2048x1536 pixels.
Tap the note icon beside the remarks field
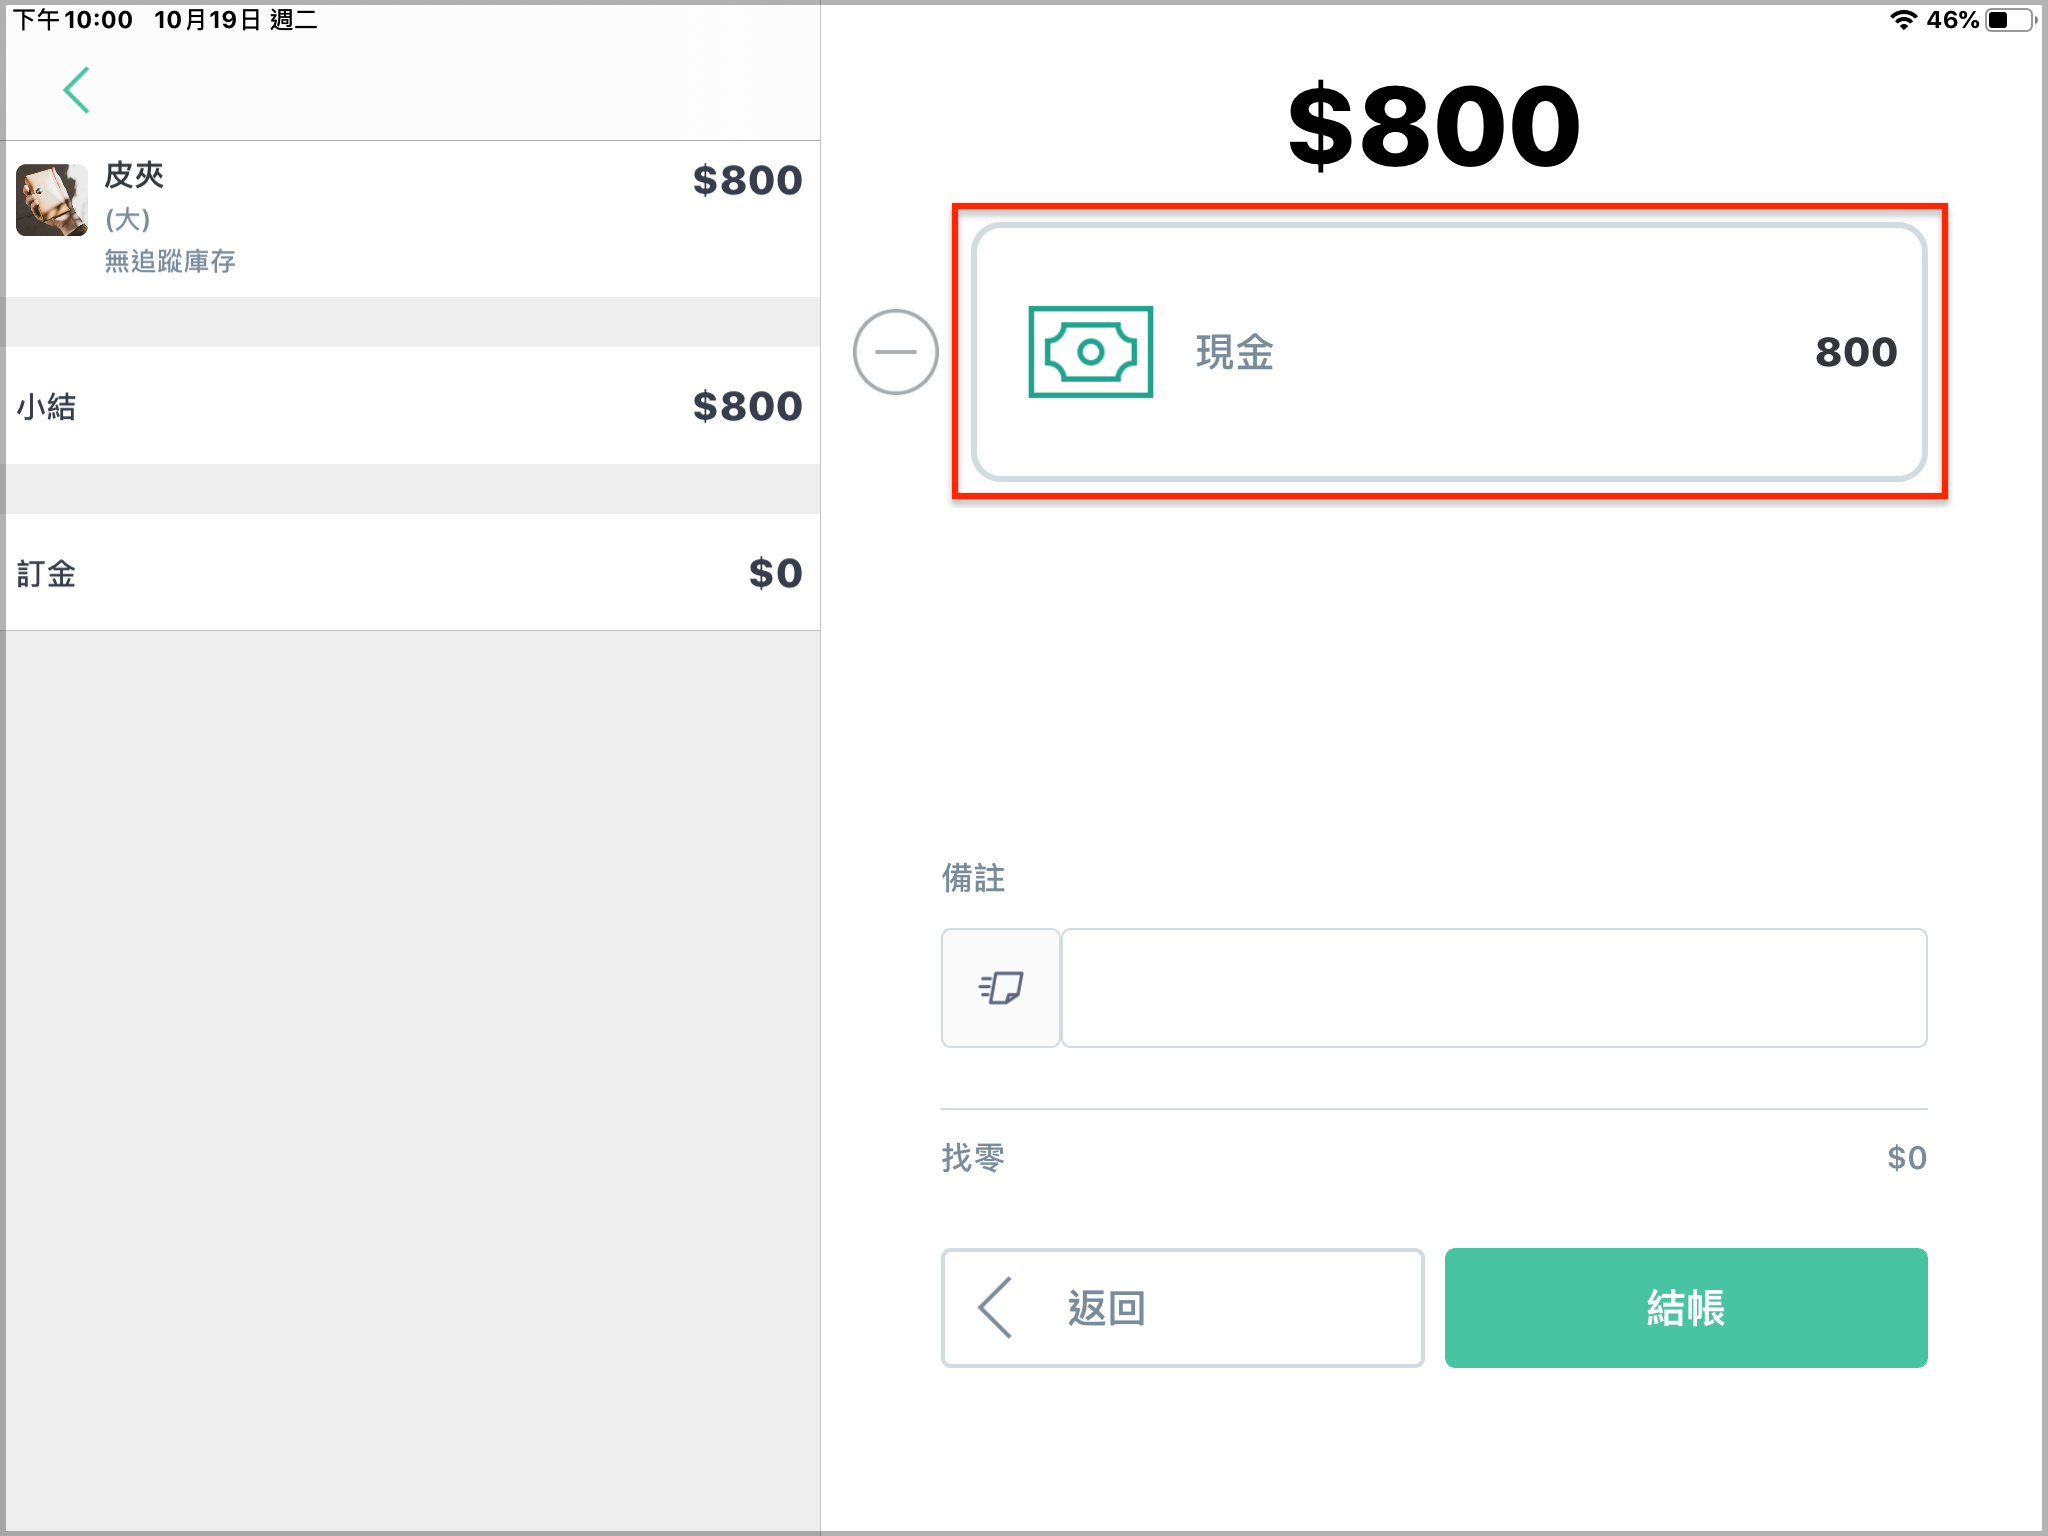(x=1000, y=988)
